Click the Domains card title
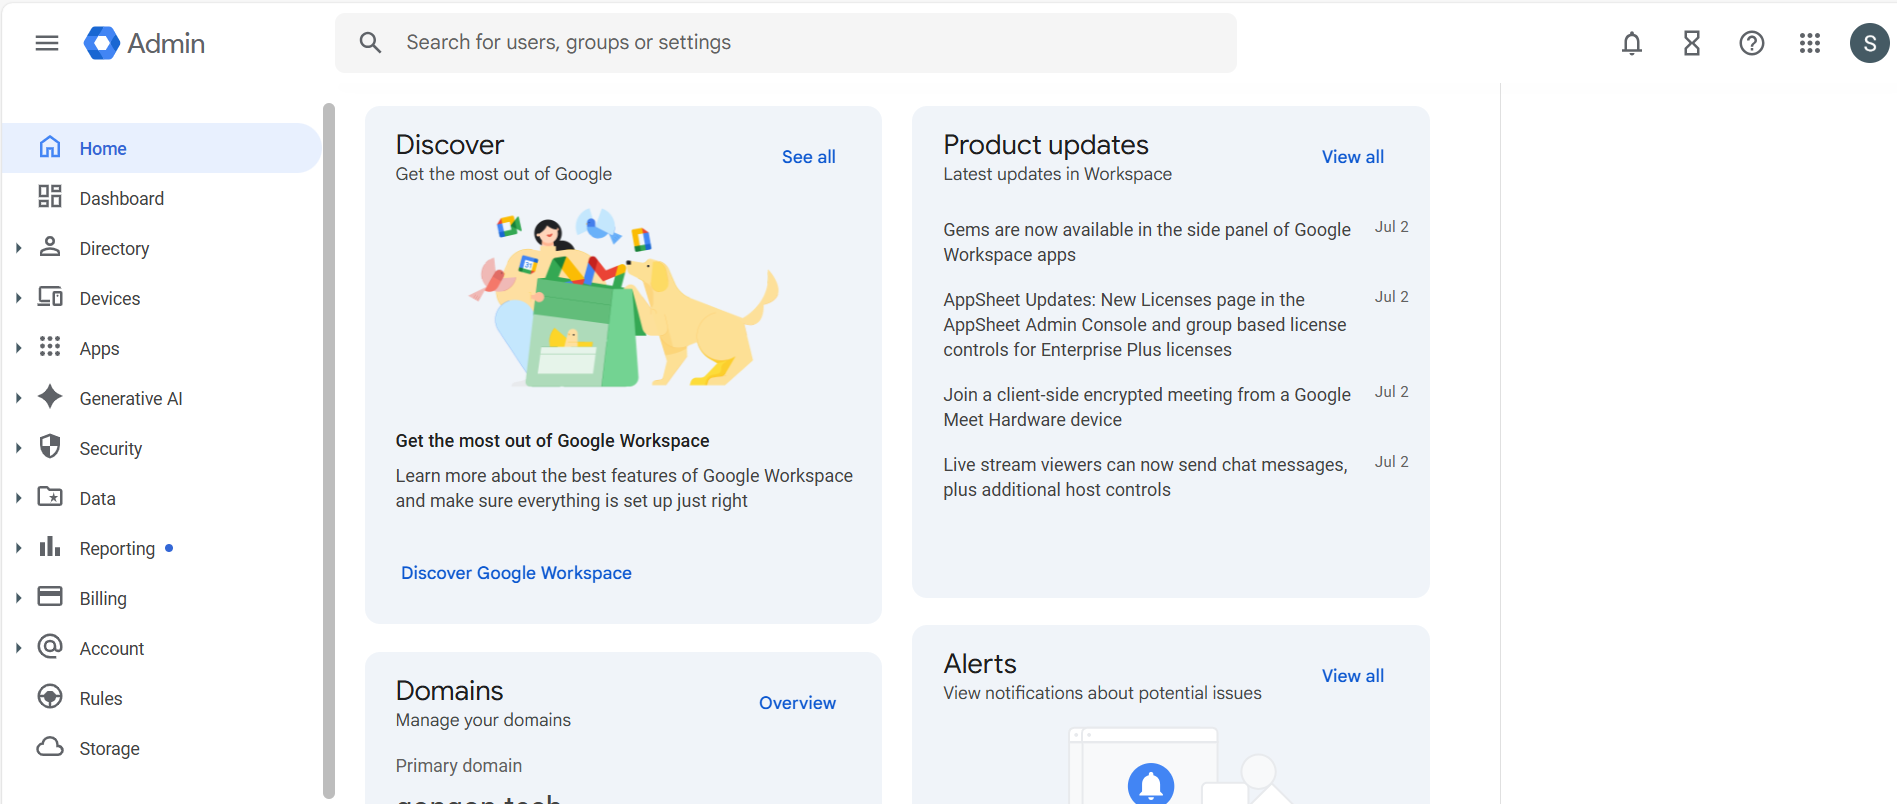This screenshot has height=804, width=1897. click(x=449, y=691)
